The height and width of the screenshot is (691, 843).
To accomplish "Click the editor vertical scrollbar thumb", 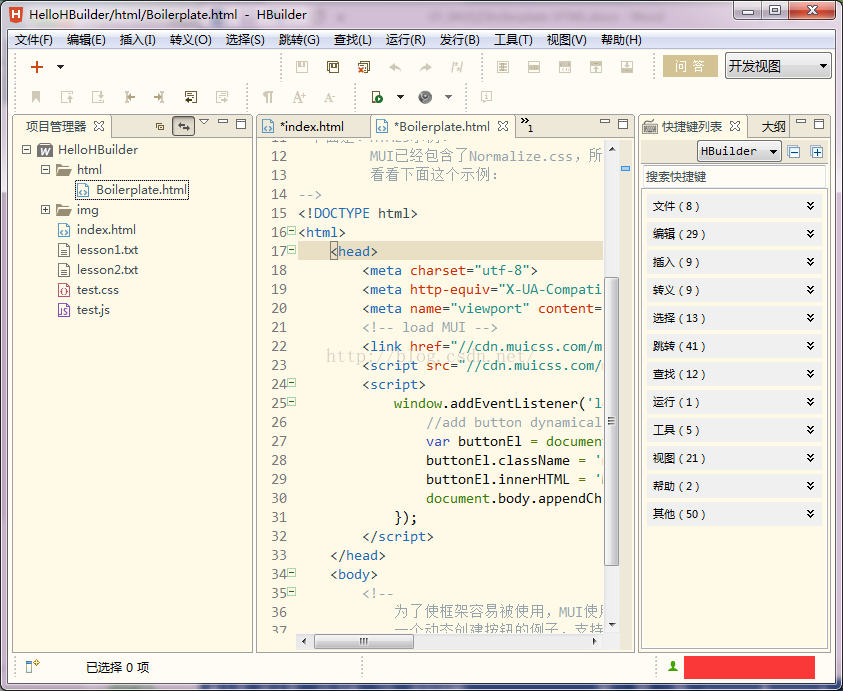I will pyautogui.click(x=611, y=421).
